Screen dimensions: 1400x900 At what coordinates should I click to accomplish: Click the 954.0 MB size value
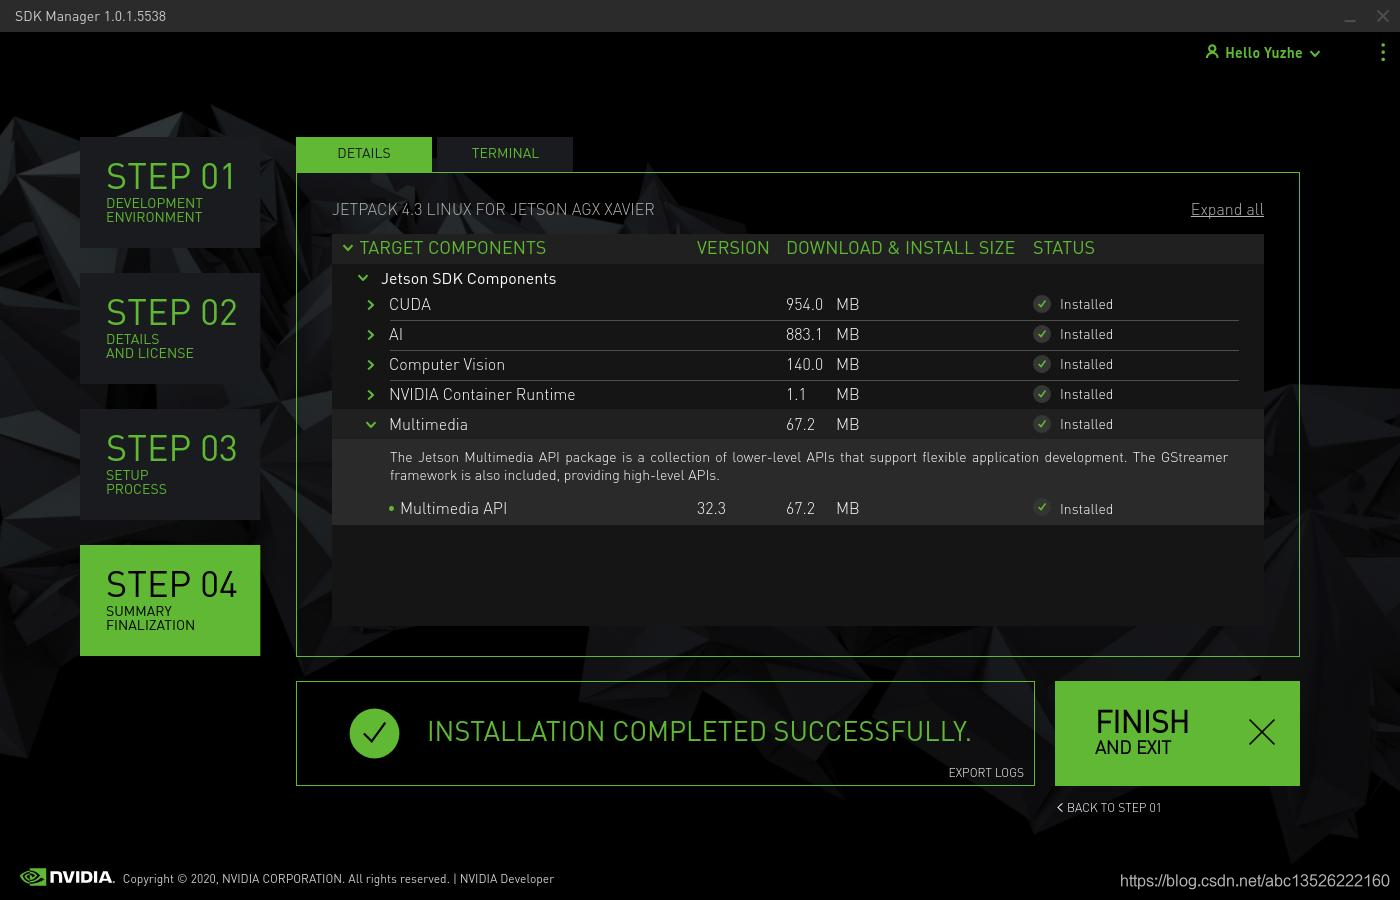click(822, 304)
